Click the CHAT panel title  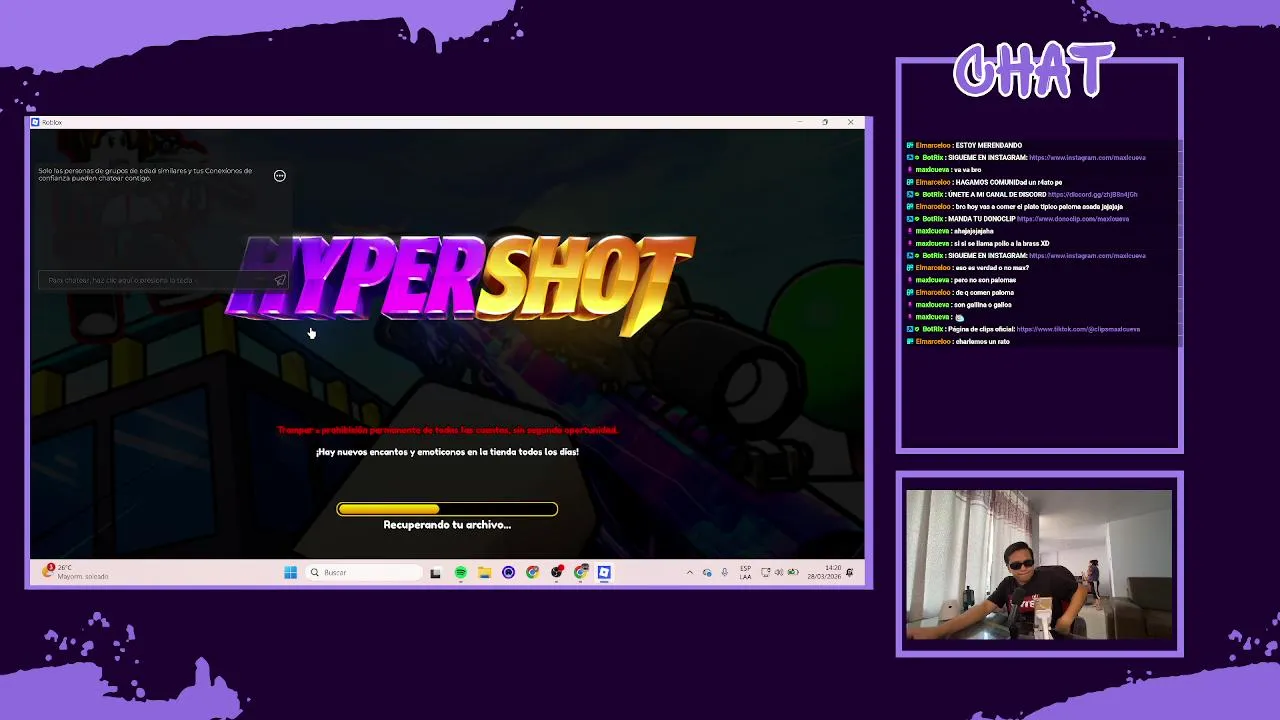(1034, 71)
